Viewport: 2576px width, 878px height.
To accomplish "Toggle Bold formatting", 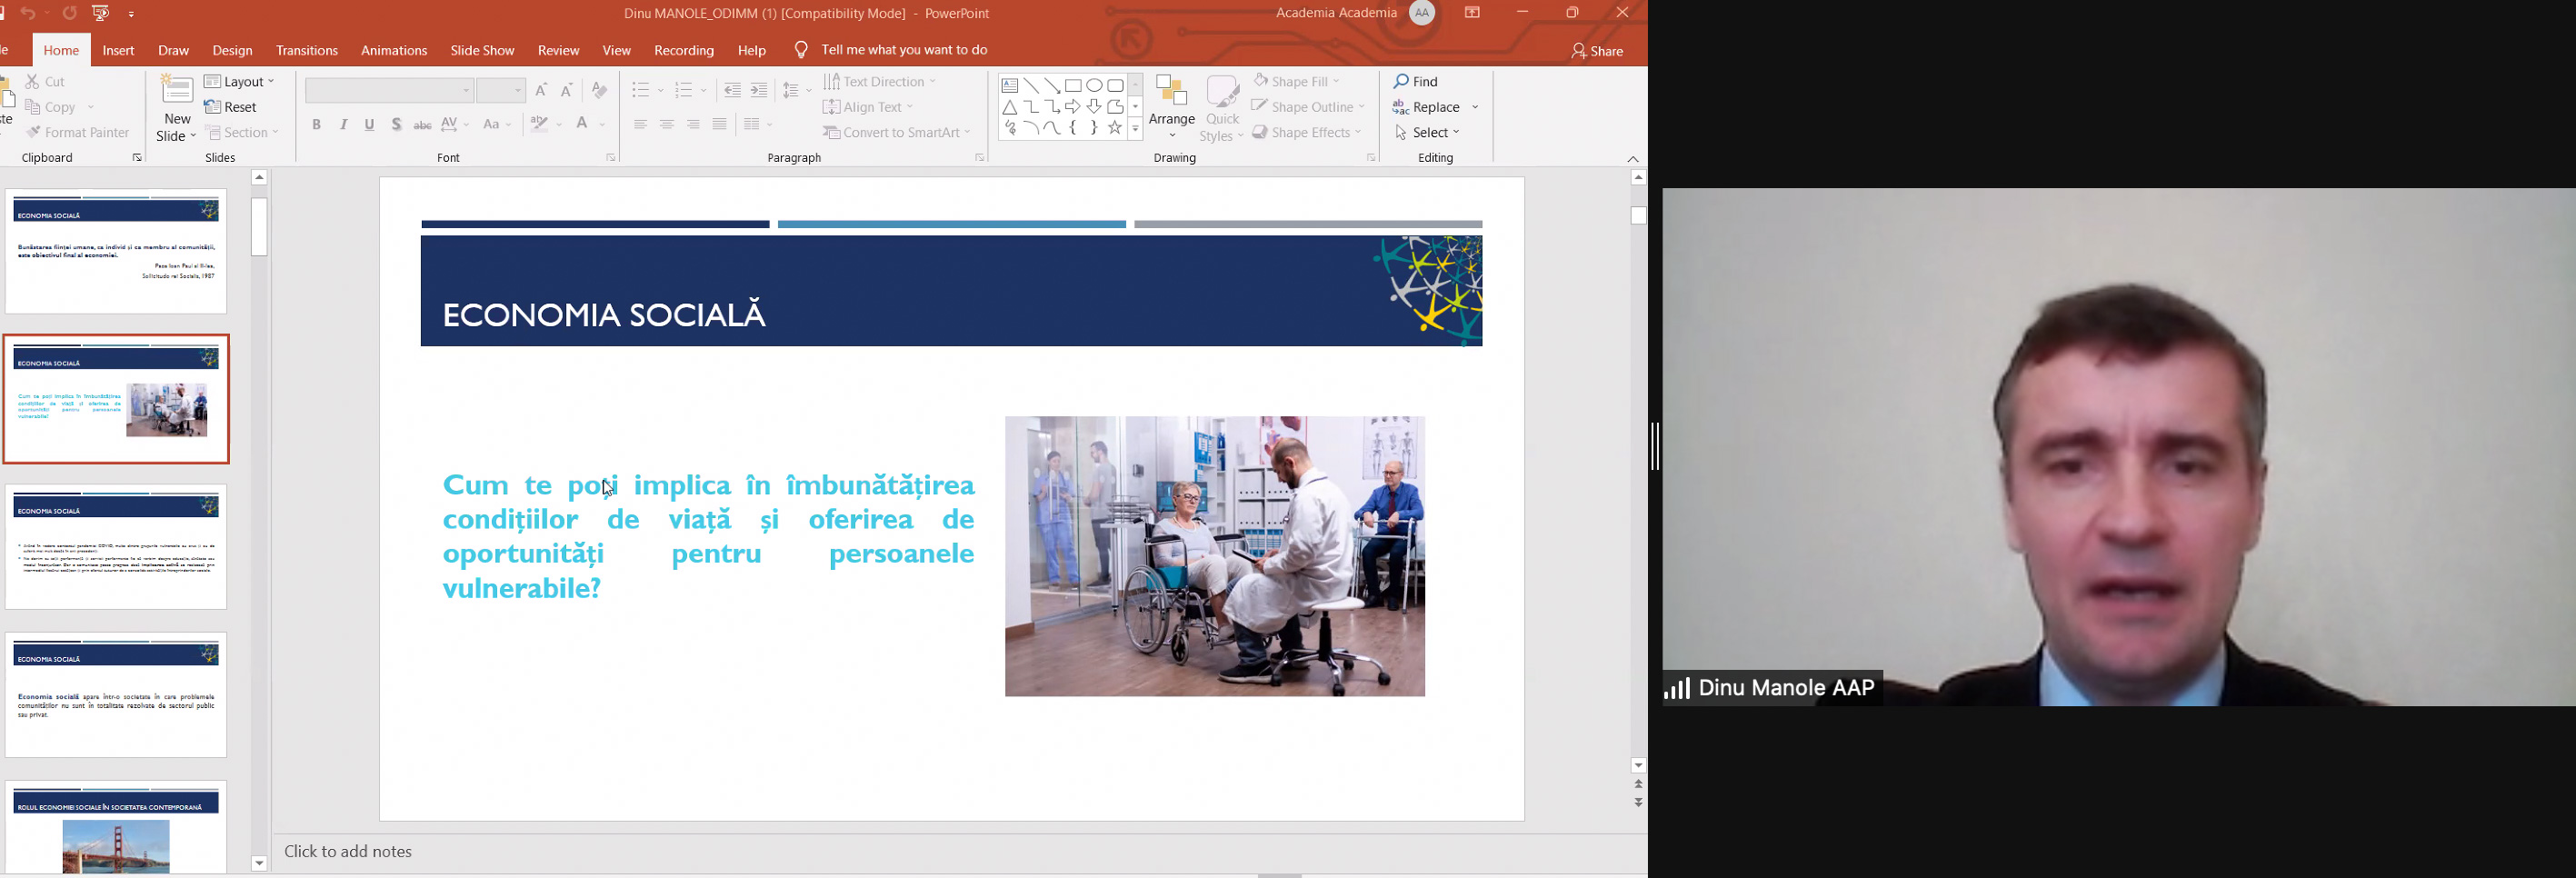I will (316, 125).
